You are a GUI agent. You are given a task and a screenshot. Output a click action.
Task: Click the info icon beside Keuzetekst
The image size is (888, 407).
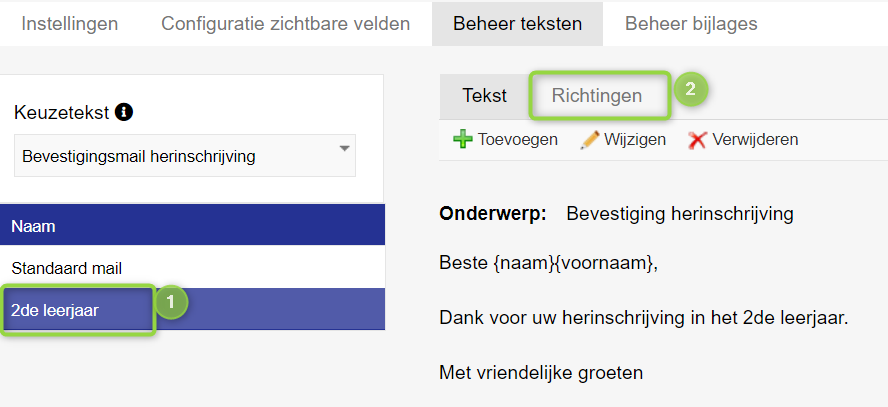pos(123,112)
